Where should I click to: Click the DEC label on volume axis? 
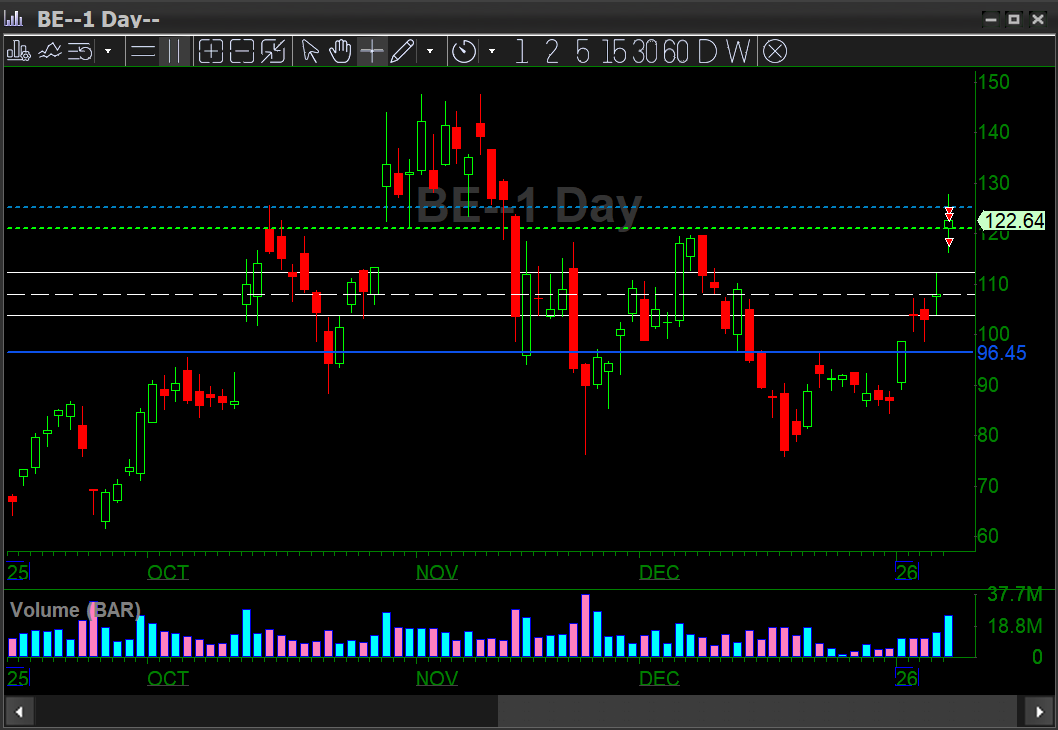tap(659, 678)
